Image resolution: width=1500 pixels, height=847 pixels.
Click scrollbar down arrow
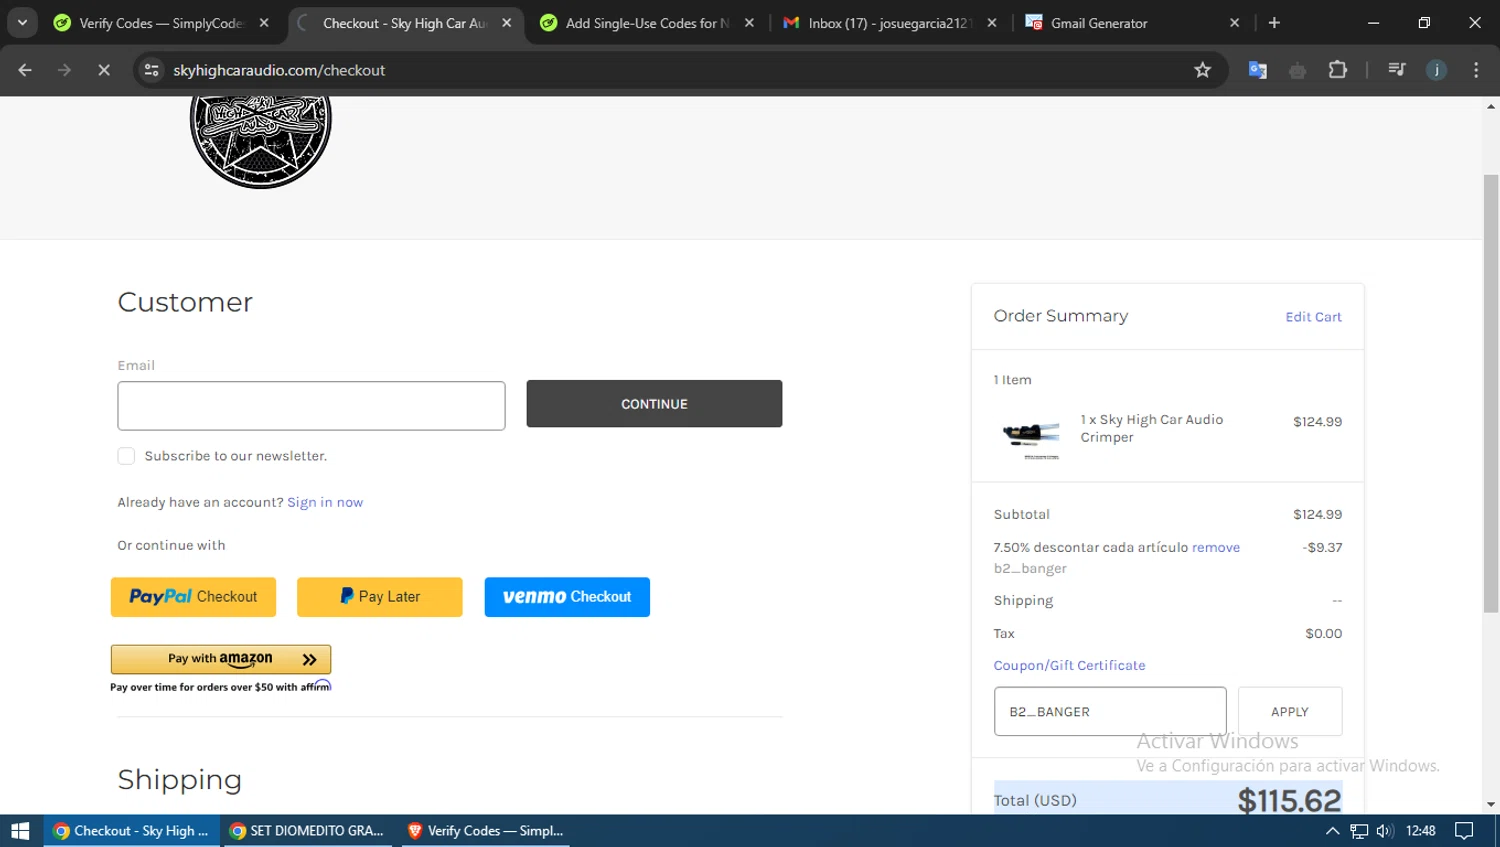(1491, 805)
